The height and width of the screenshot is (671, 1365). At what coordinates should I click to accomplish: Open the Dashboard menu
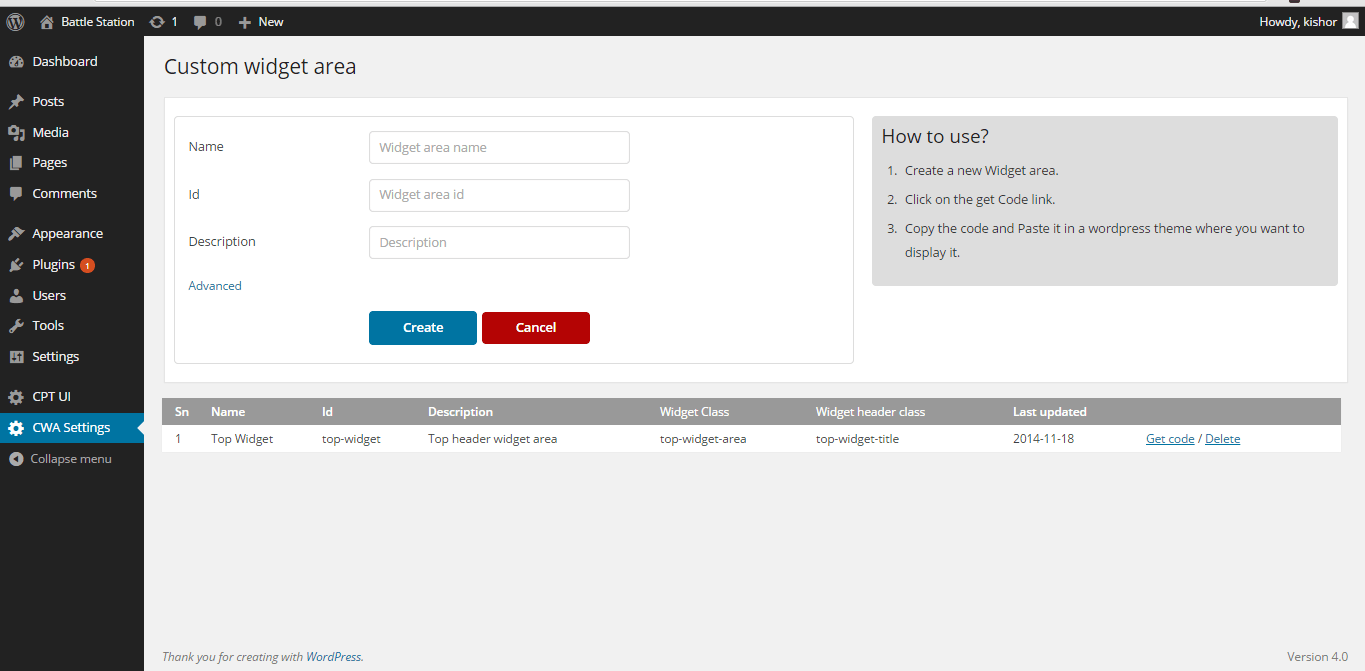coord(62,61)
